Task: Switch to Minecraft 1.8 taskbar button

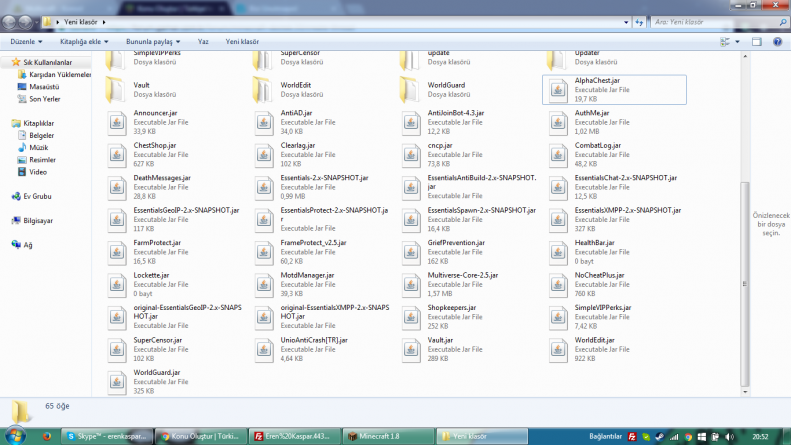Action: point(389,436)
